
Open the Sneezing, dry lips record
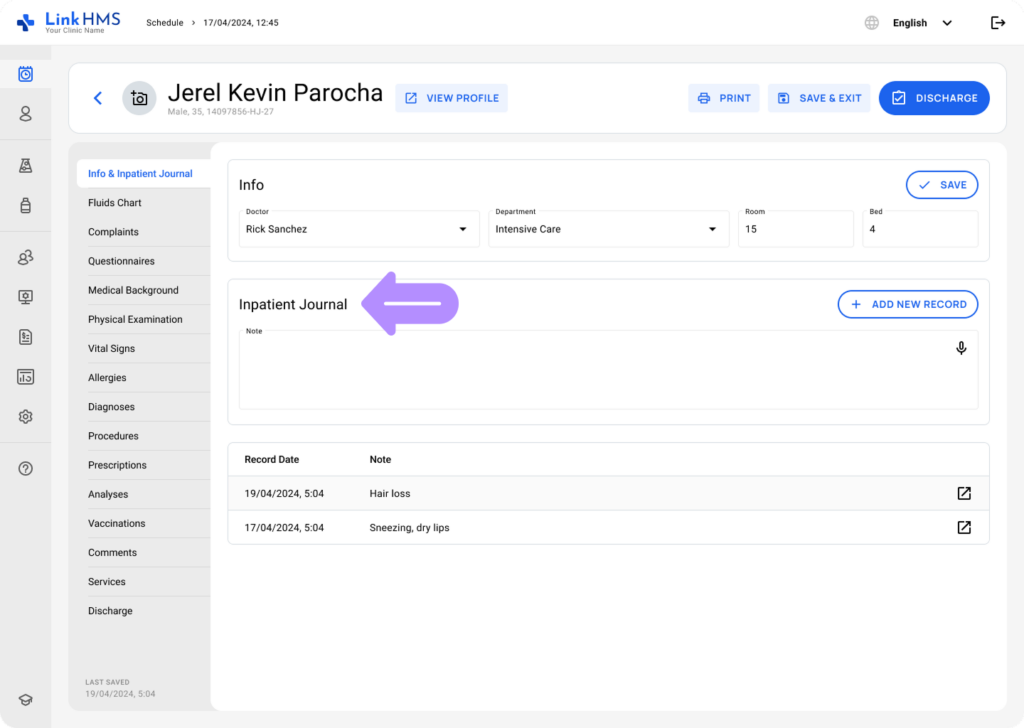(x=964, y=527)
